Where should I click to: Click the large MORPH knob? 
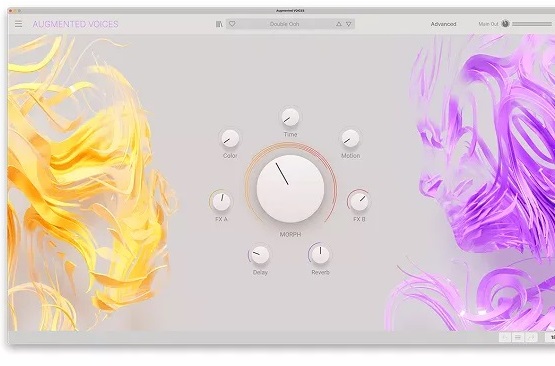290,188
